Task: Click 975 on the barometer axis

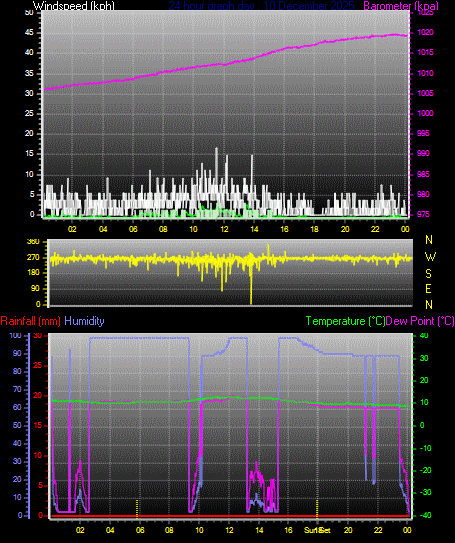Action: (x=423, y=214)
